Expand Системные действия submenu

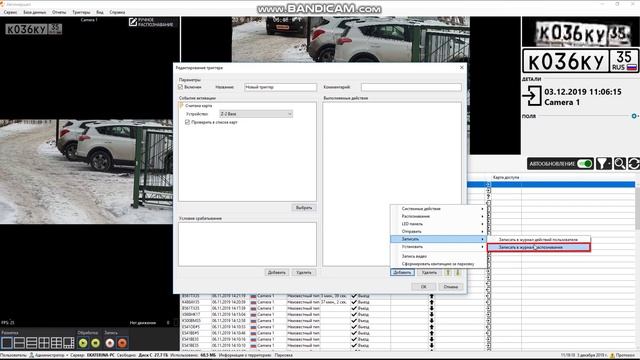pos(438,209)
